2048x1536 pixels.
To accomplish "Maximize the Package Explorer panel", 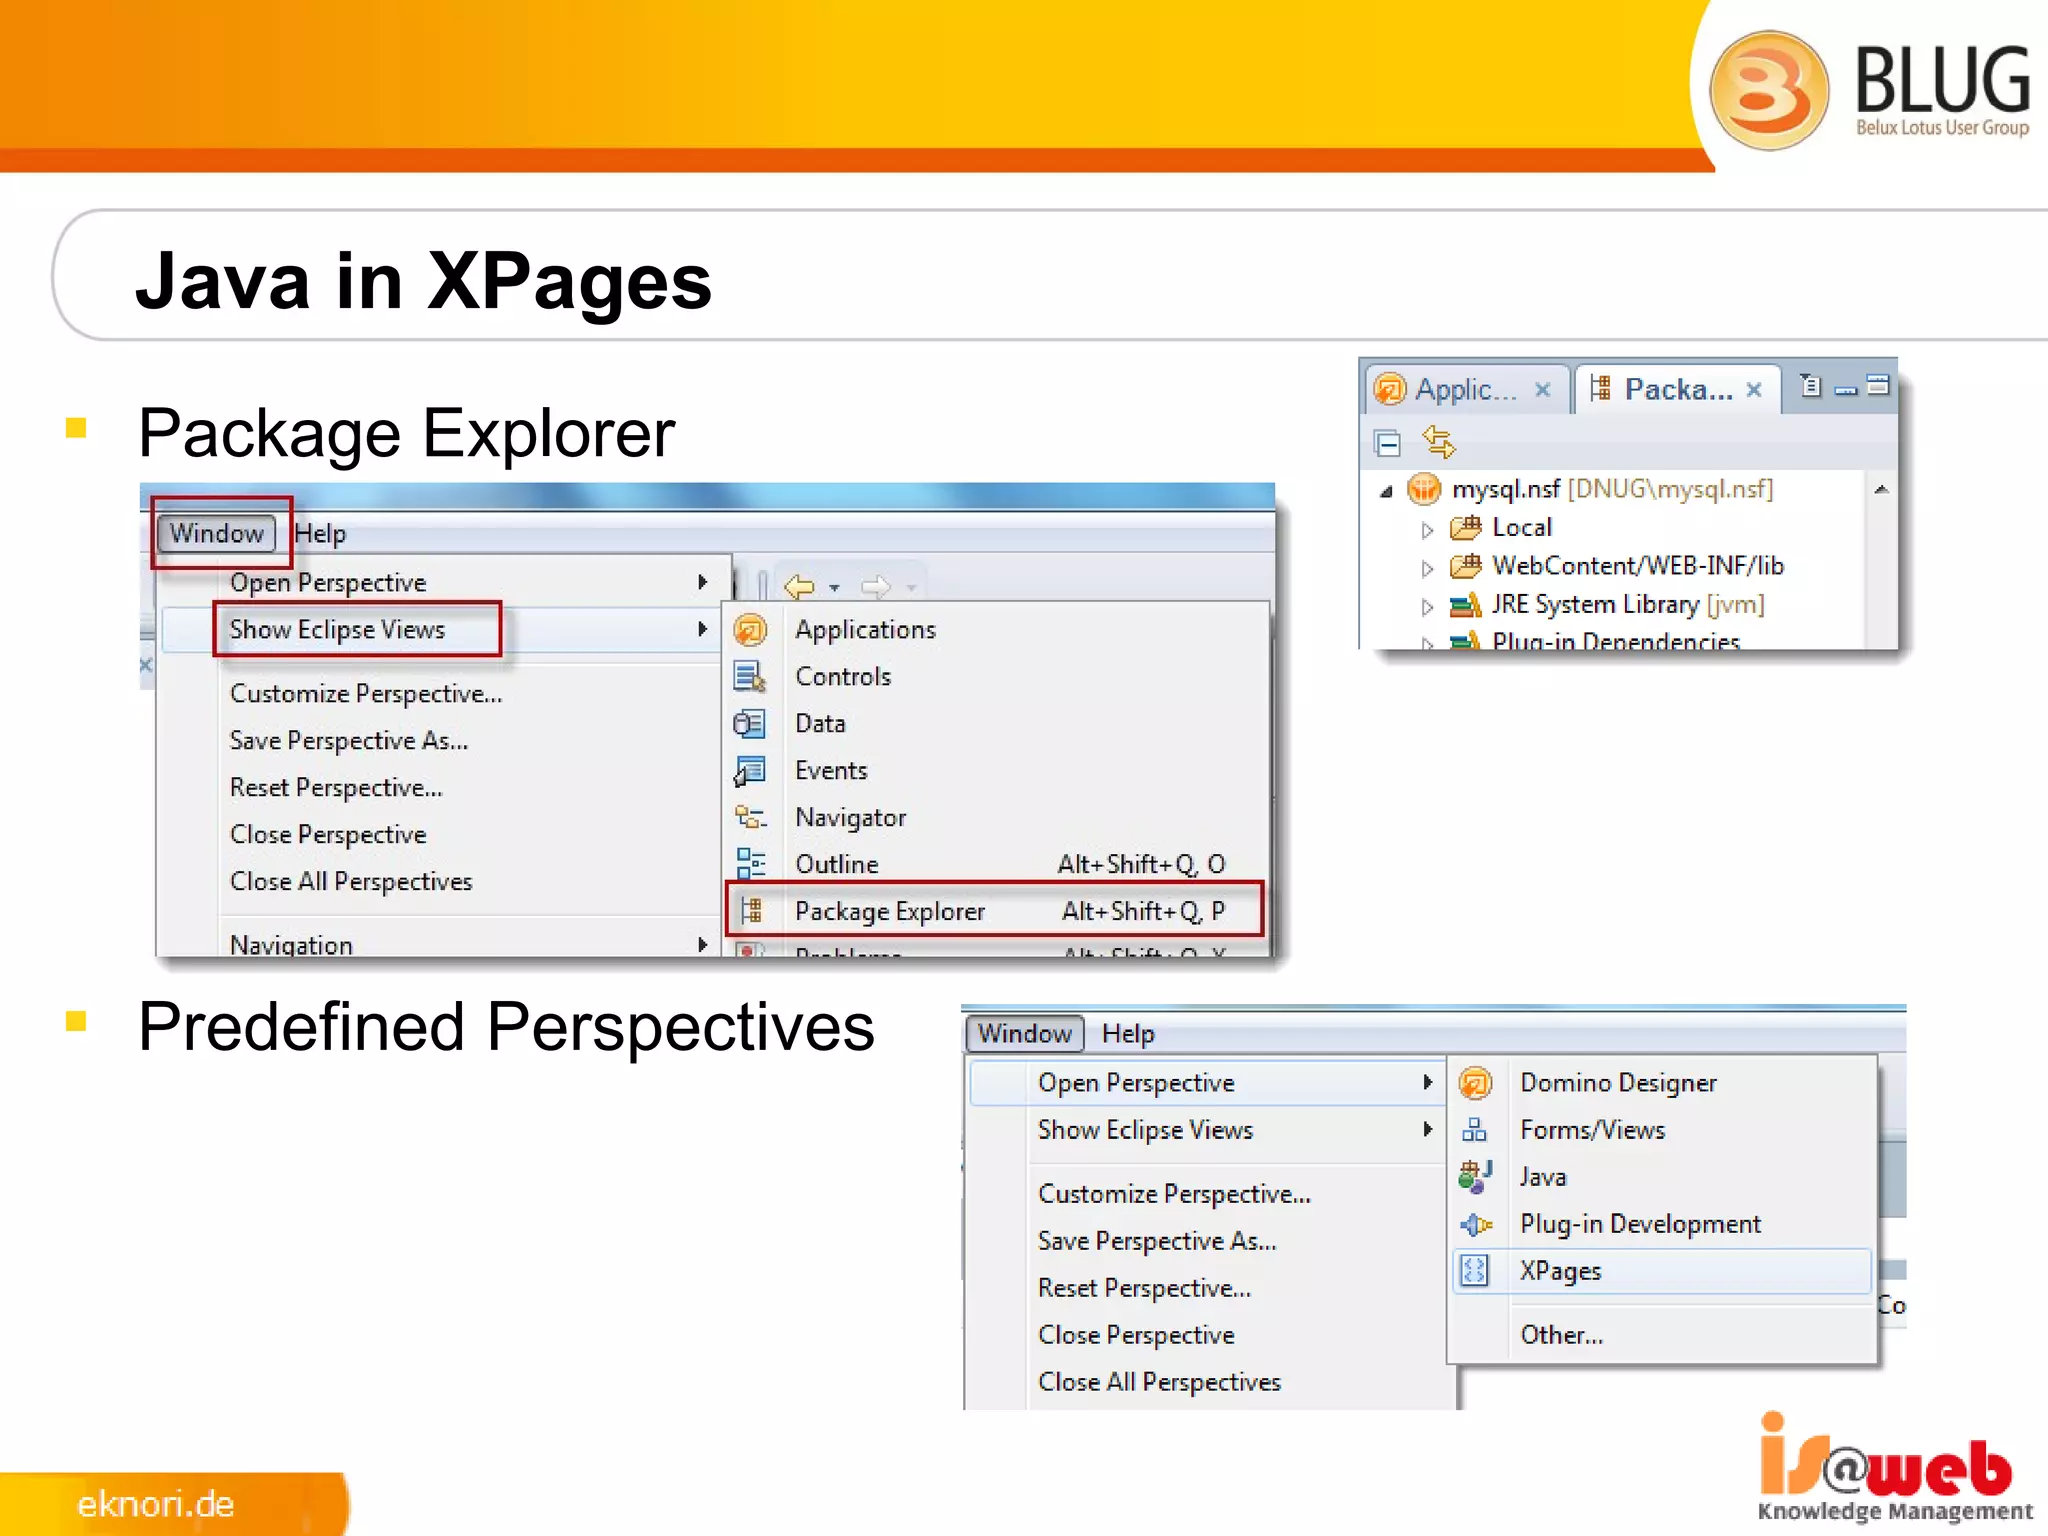I will pyautogui.click(x=1879, y=385).
